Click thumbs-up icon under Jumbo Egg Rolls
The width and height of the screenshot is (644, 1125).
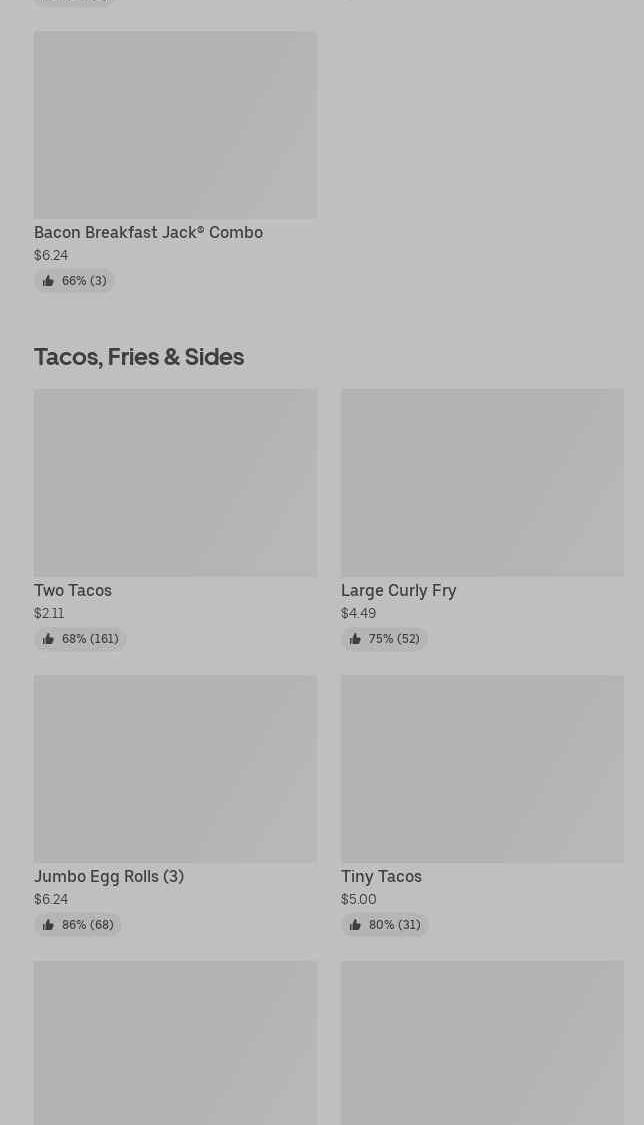pos(48,925)
